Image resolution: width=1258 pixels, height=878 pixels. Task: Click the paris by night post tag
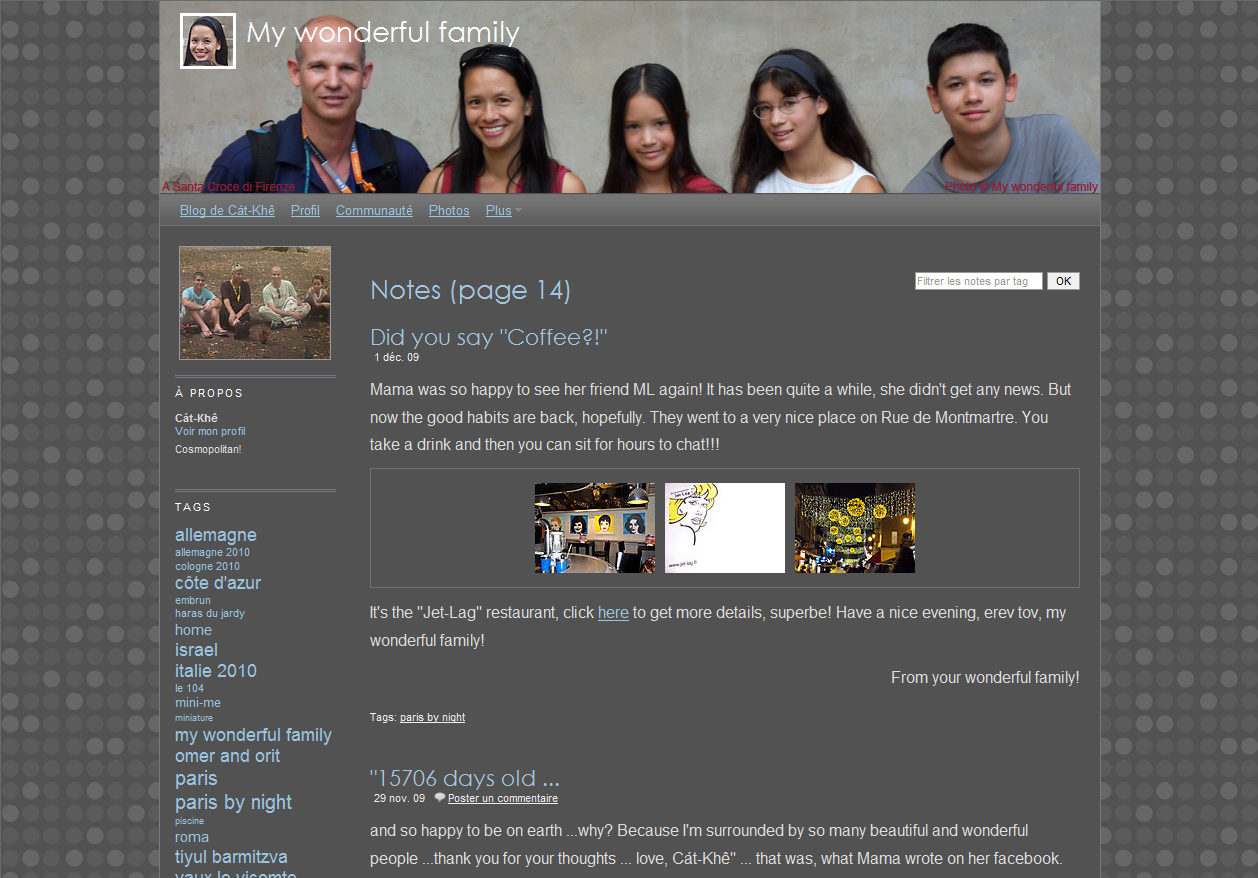pos(432,717)
